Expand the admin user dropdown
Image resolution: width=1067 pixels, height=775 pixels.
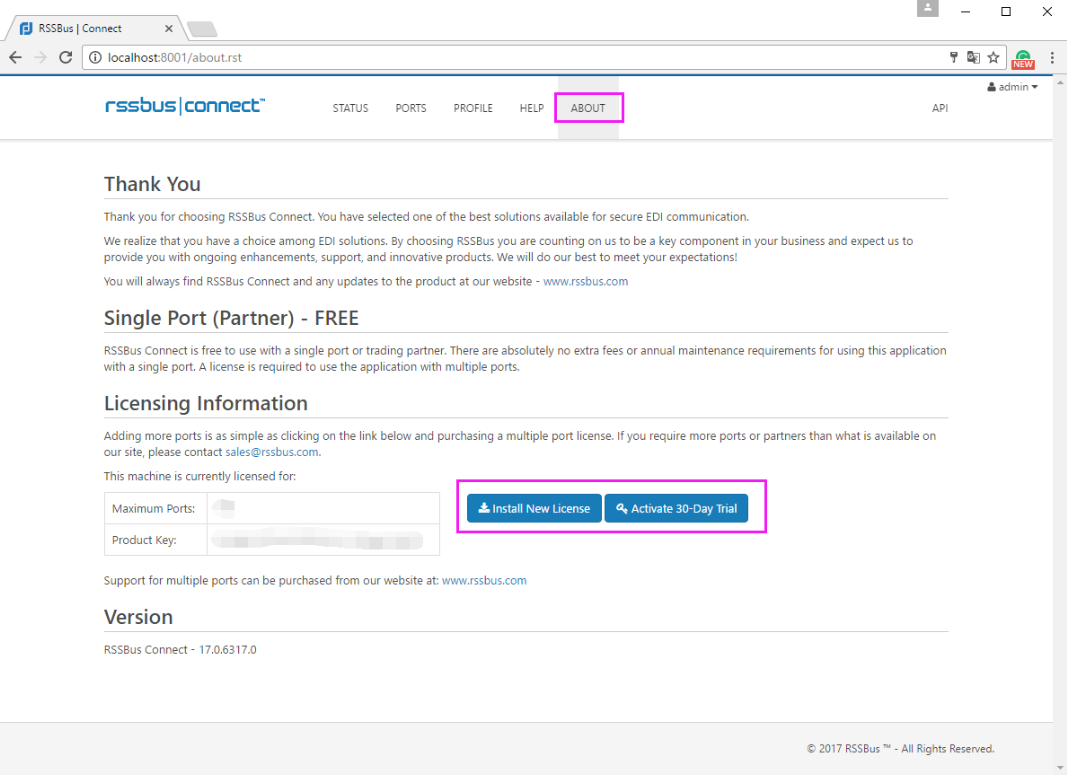[1013, 87]
